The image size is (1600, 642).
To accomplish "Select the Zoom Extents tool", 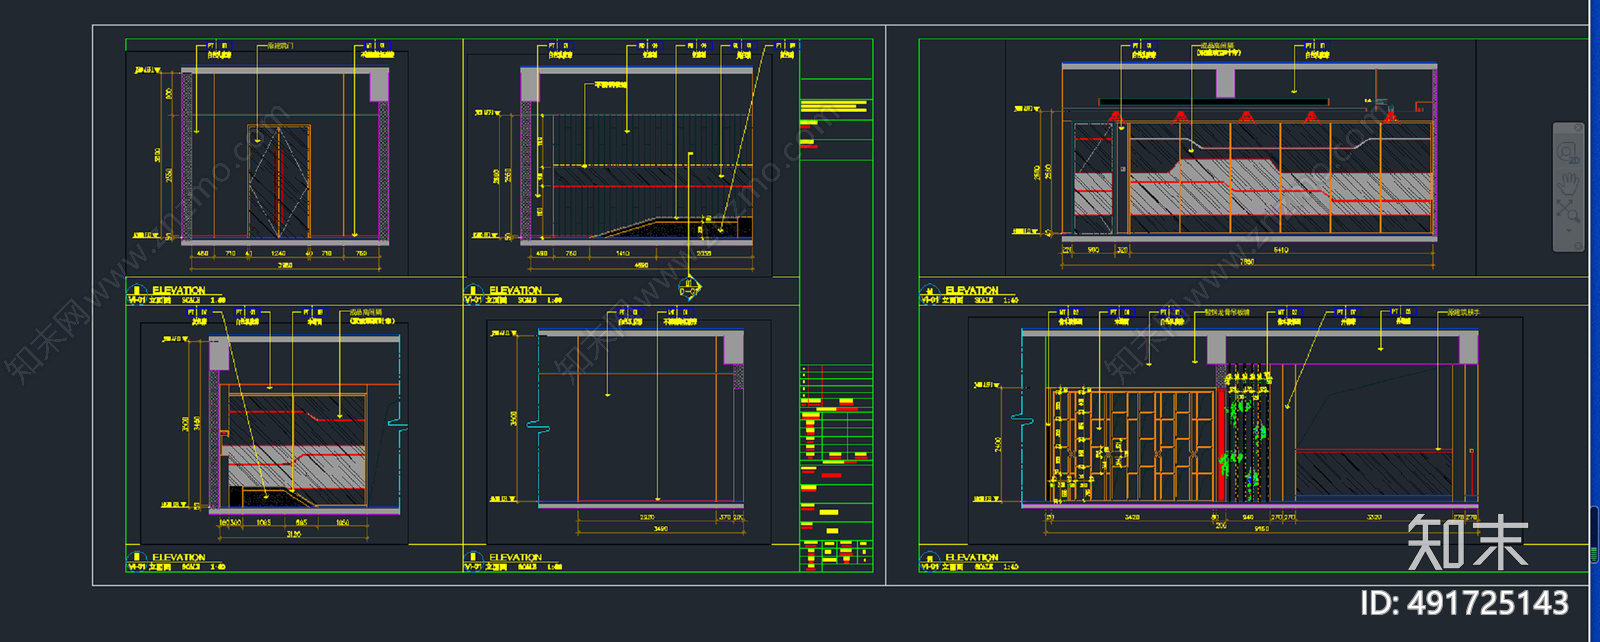I will click(x=1567, y=210).
